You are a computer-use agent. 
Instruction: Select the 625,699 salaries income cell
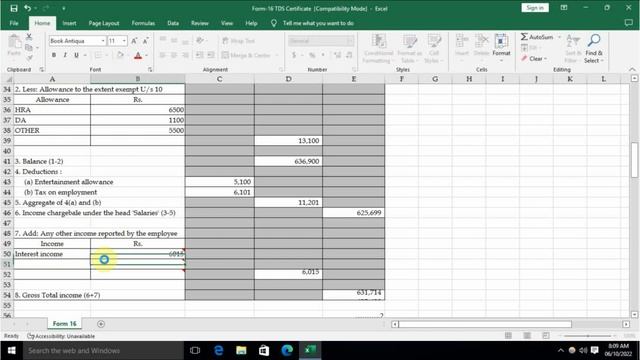click(x=353, y=213)
